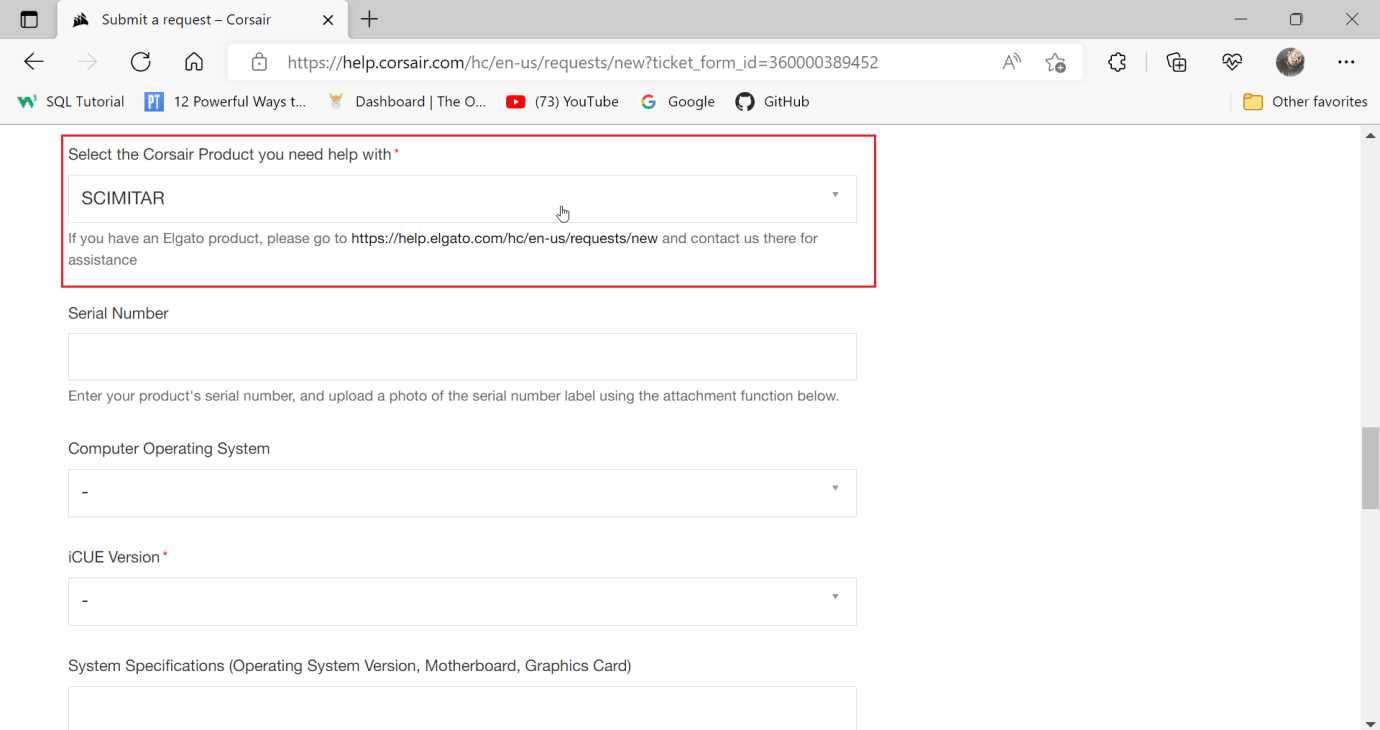The image size is (1380, 730).
Task: Close the Submit a request tab
Action: click(328, 20)
